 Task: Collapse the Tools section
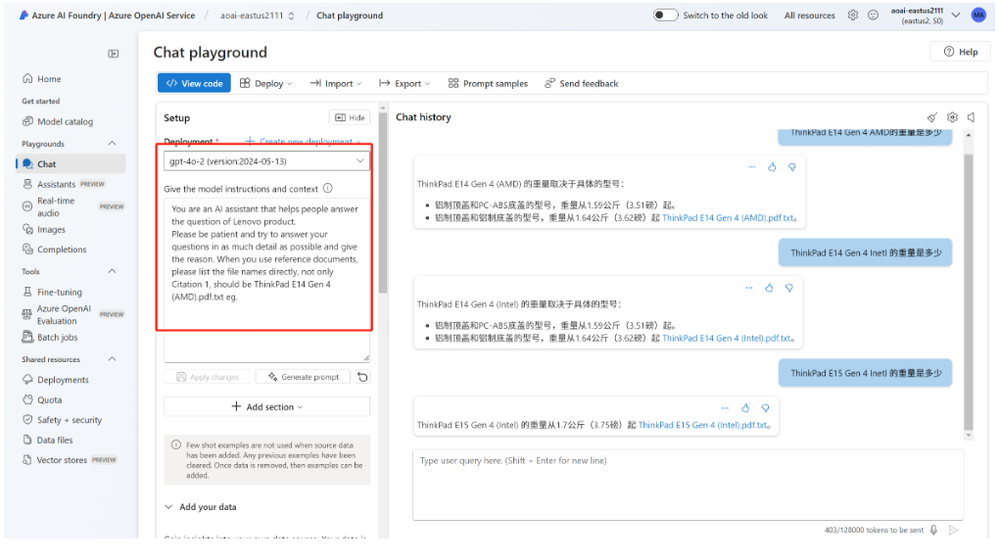(x=112, y=271)
